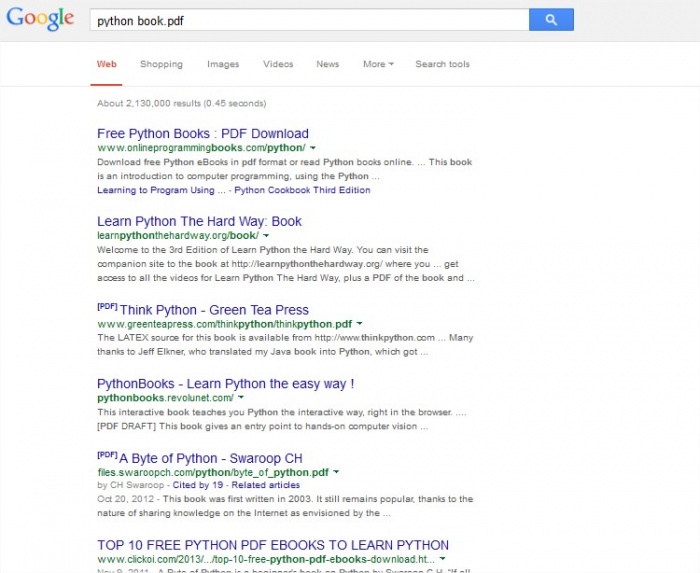Expand arrow beside www.clickoi.com URL
This screenshot has height=573, width=700.
pos(442,559)
